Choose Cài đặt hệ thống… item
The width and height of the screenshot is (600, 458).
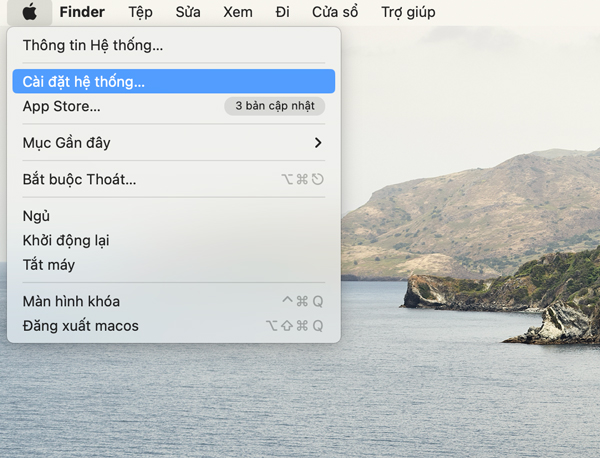[x=174, y=81]
